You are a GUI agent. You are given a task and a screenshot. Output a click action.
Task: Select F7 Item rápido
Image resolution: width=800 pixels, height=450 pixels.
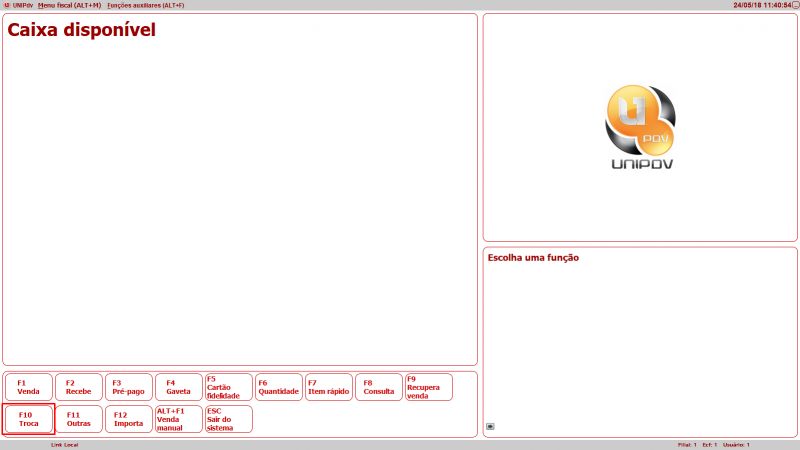coord(329,387)
